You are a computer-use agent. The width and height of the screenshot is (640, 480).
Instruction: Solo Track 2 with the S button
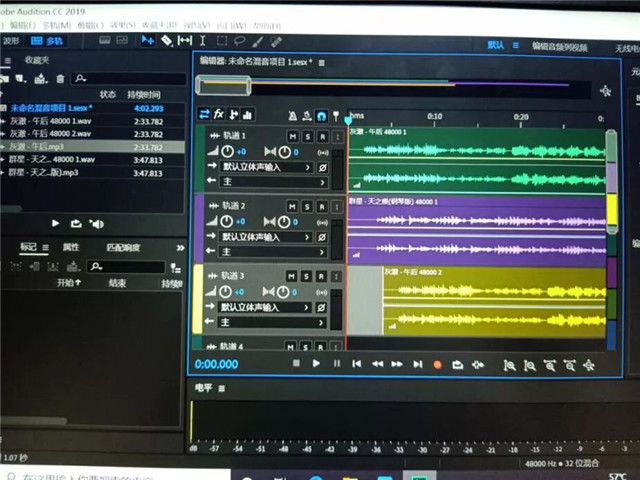click(x=307, y=205)
